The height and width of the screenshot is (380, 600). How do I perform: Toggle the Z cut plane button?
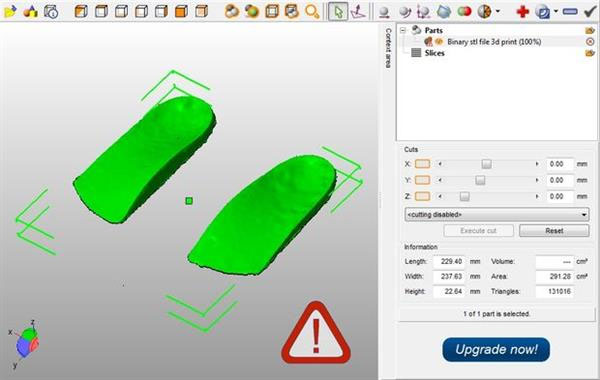click(422, 196)
